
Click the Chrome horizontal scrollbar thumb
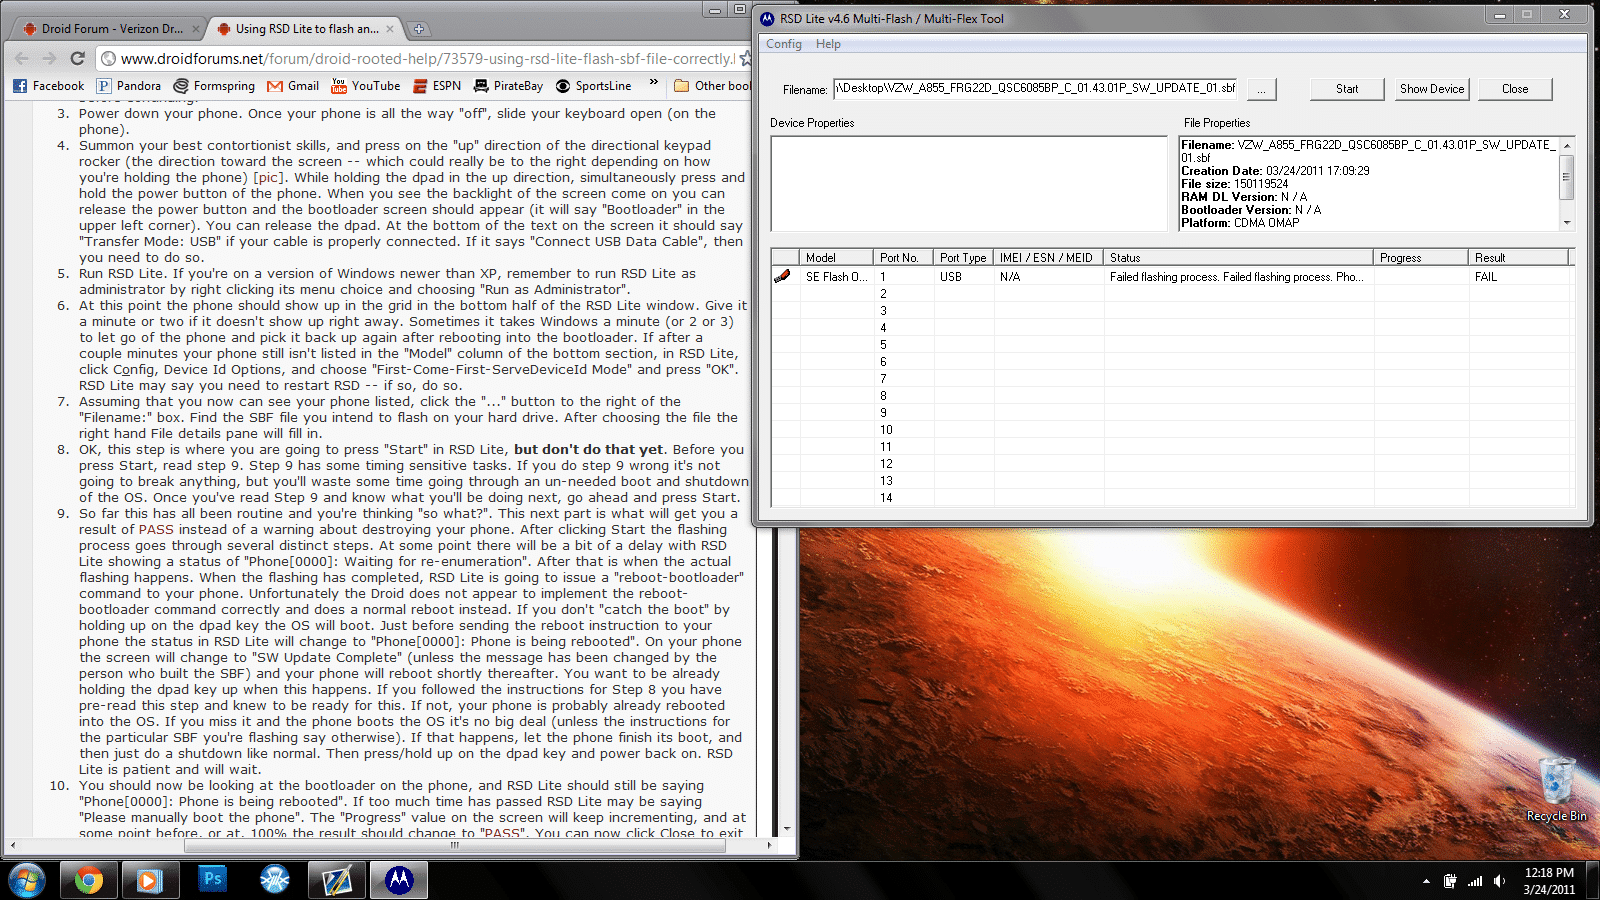tap(455, 845)
